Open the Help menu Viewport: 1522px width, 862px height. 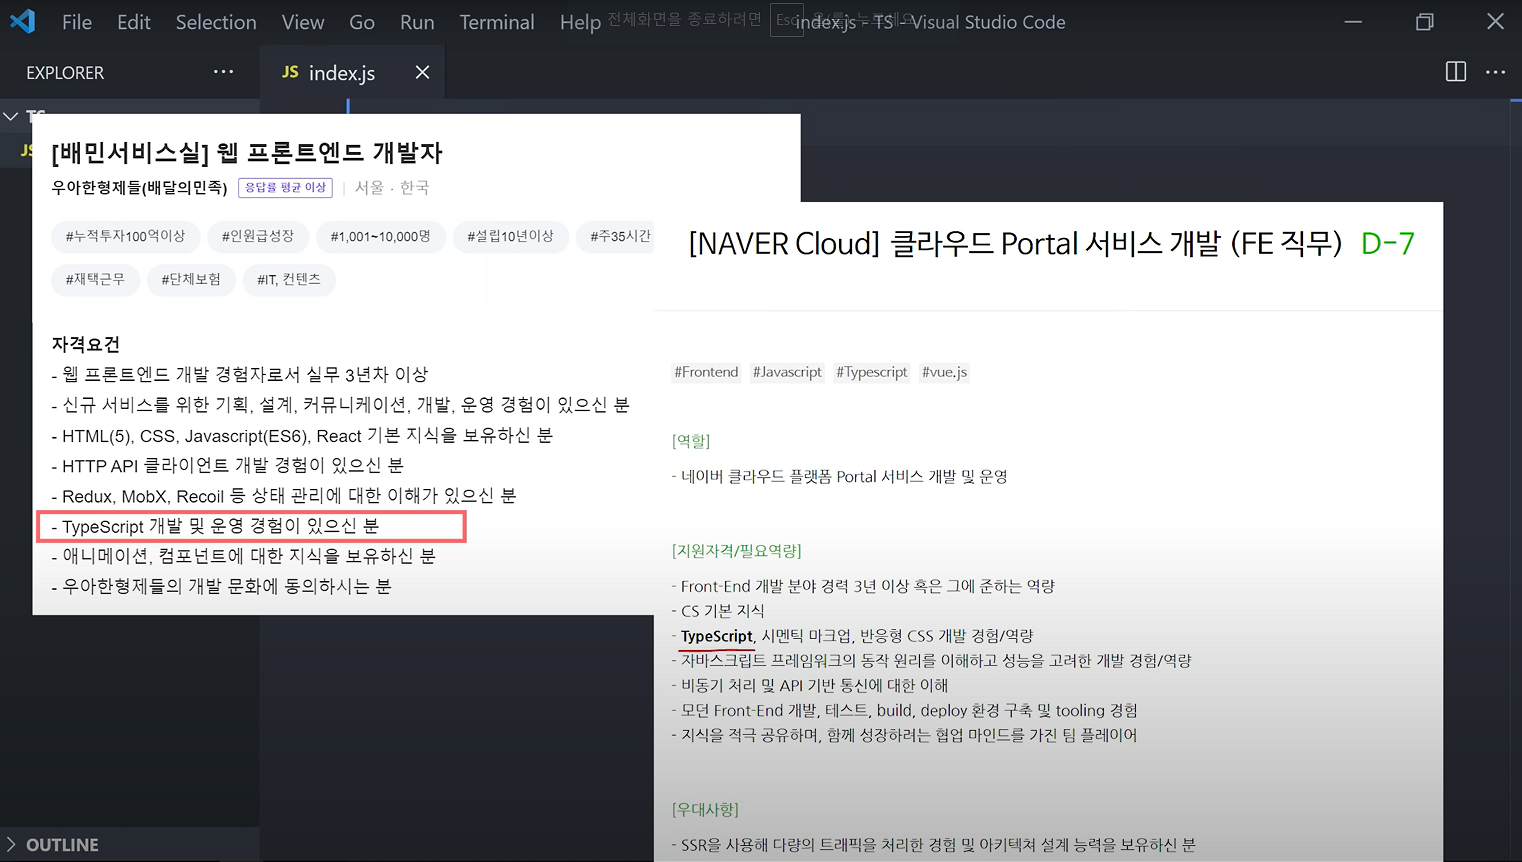click(580, 22)
